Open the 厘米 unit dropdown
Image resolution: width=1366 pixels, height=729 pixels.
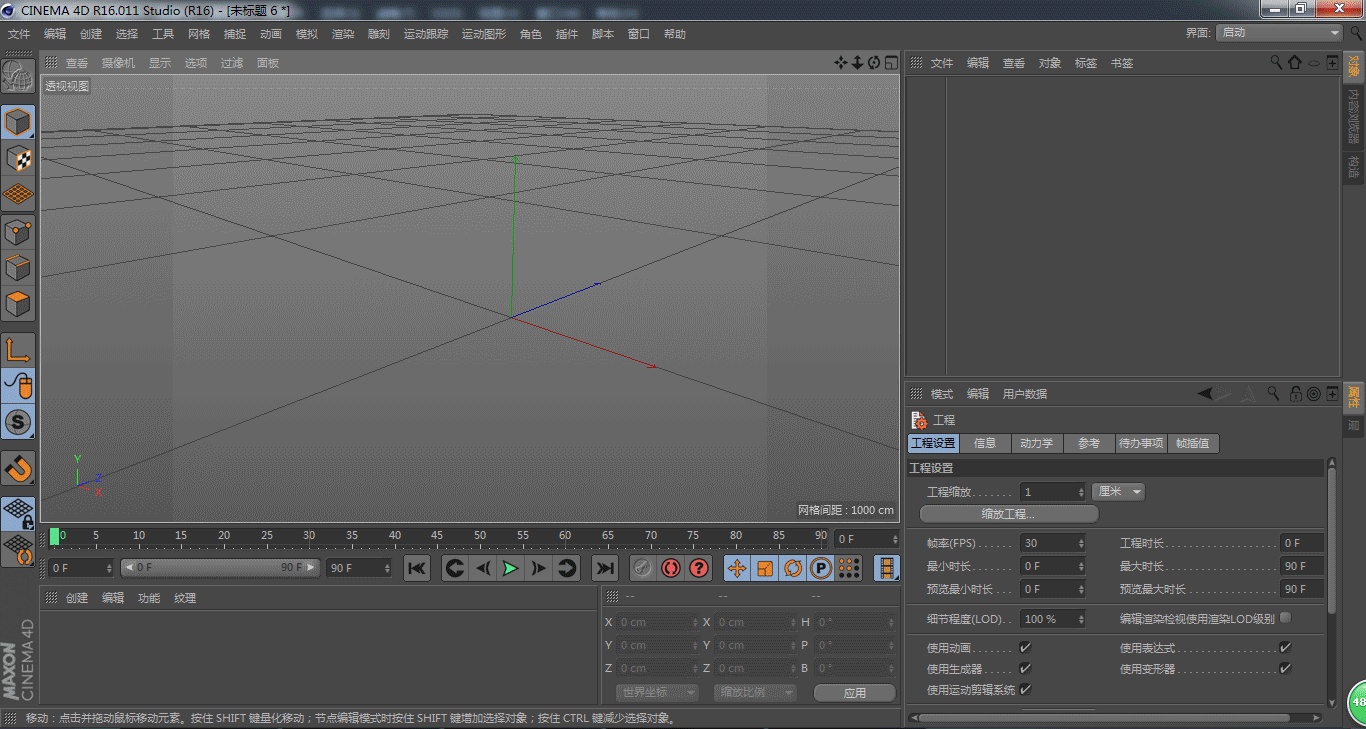pos(1118,492)
